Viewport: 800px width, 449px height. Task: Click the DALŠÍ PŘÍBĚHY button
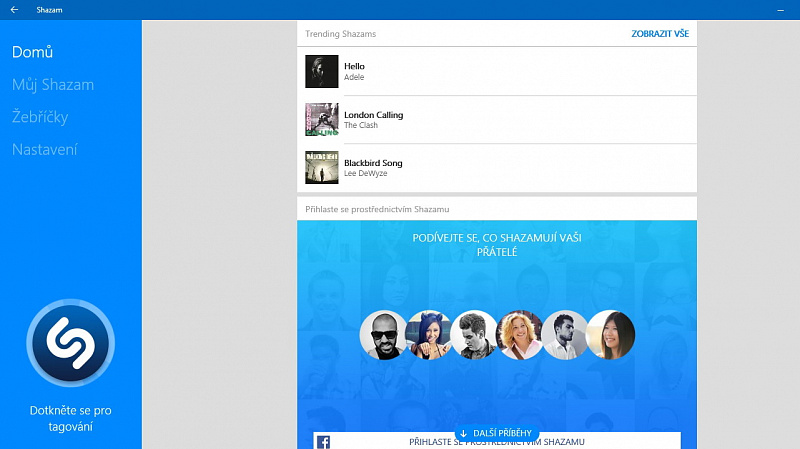pyautogui.click(x=496, y=433)
